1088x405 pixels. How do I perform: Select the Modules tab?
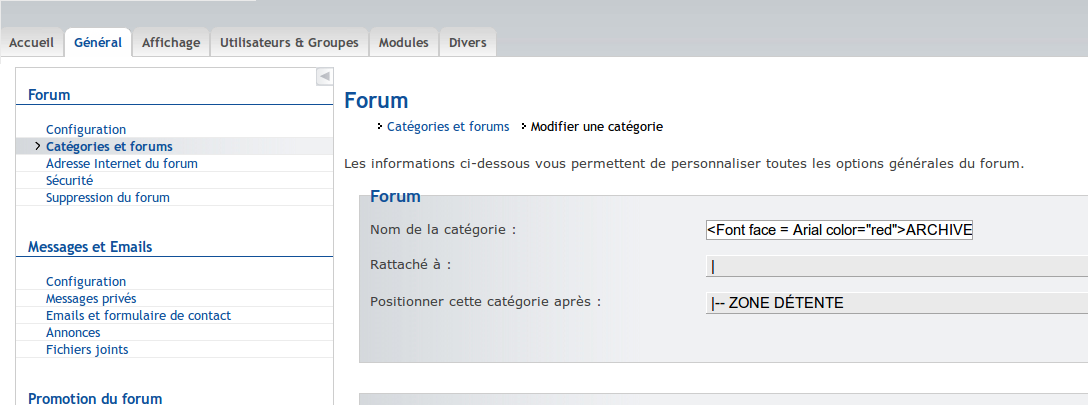pyautogui.click(x=403, y=42)
